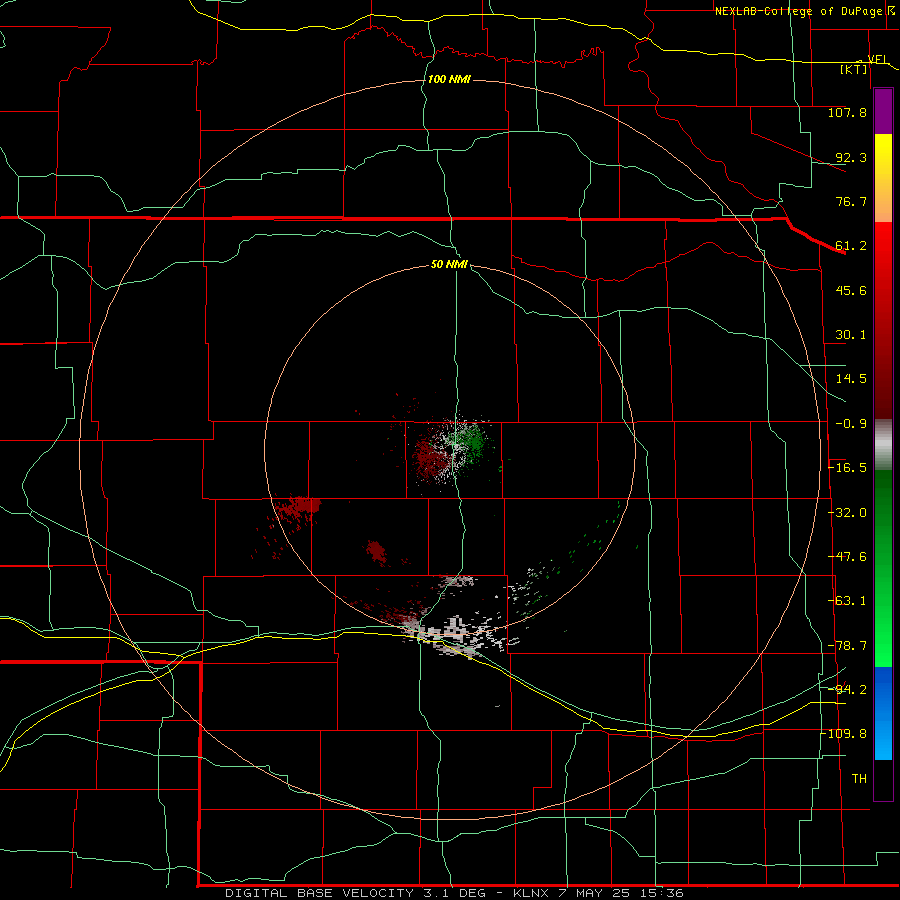900x900 pixels.
Task: Click the blue segment of the color bar
Action: [883, 713]
